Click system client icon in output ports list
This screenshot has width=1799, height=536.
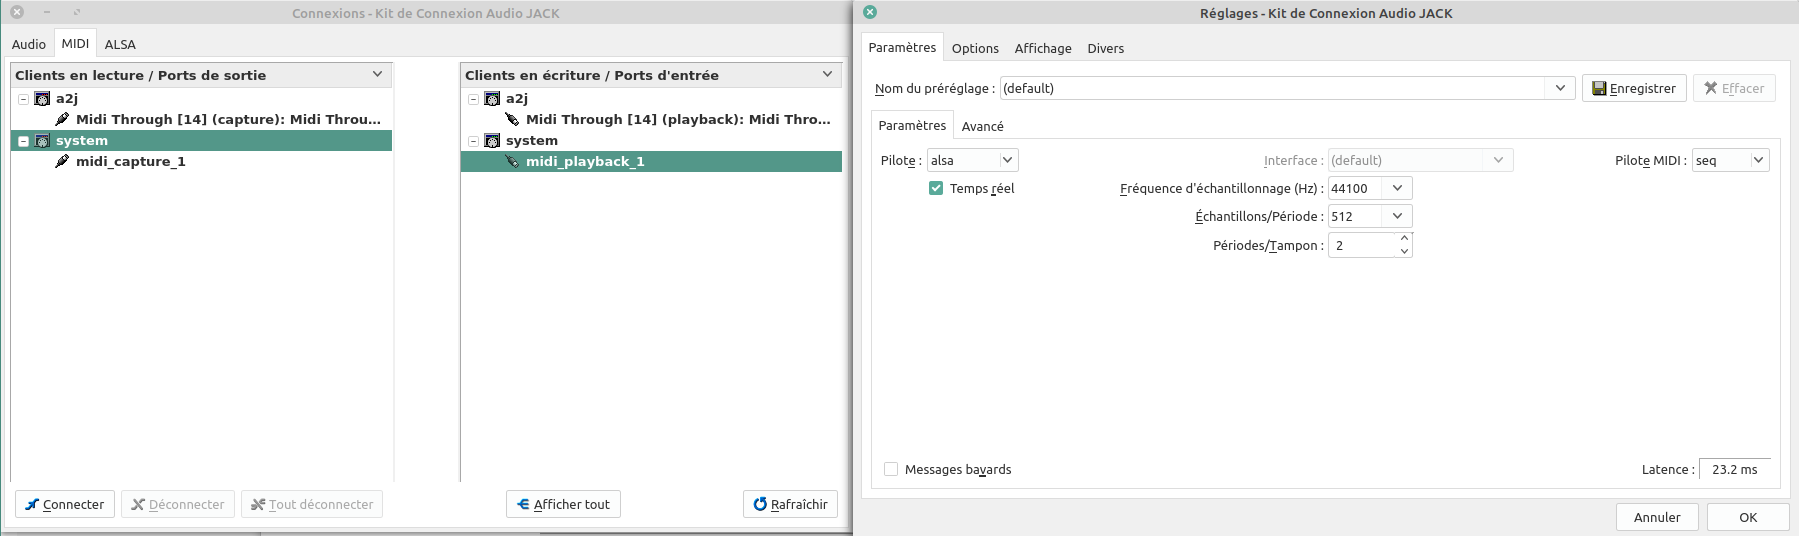click(x=42, y=141)
